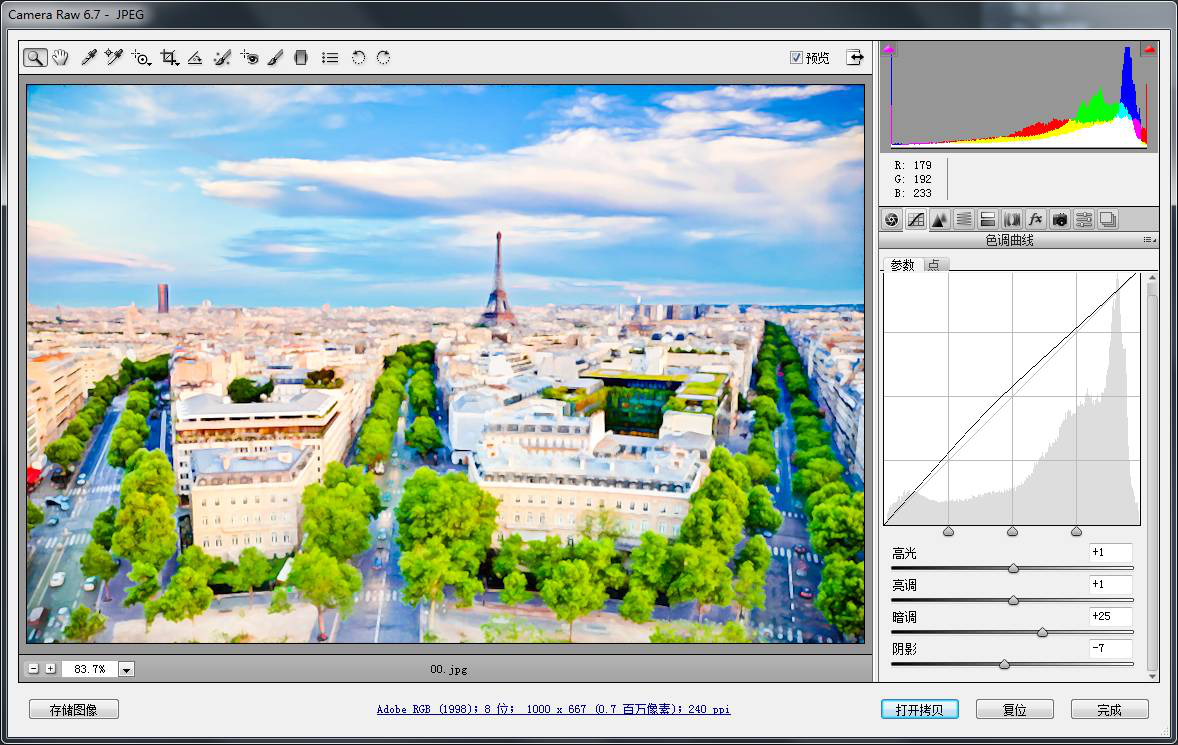
Task: Select the Graduated Filter tool
Action: (x=301, y=58)
